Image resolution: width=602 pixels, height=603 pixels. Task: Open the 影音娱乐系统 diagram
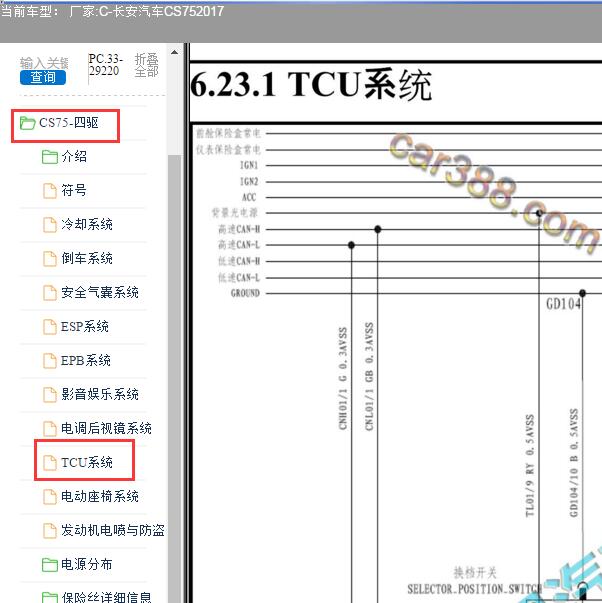tap(100, 394)
